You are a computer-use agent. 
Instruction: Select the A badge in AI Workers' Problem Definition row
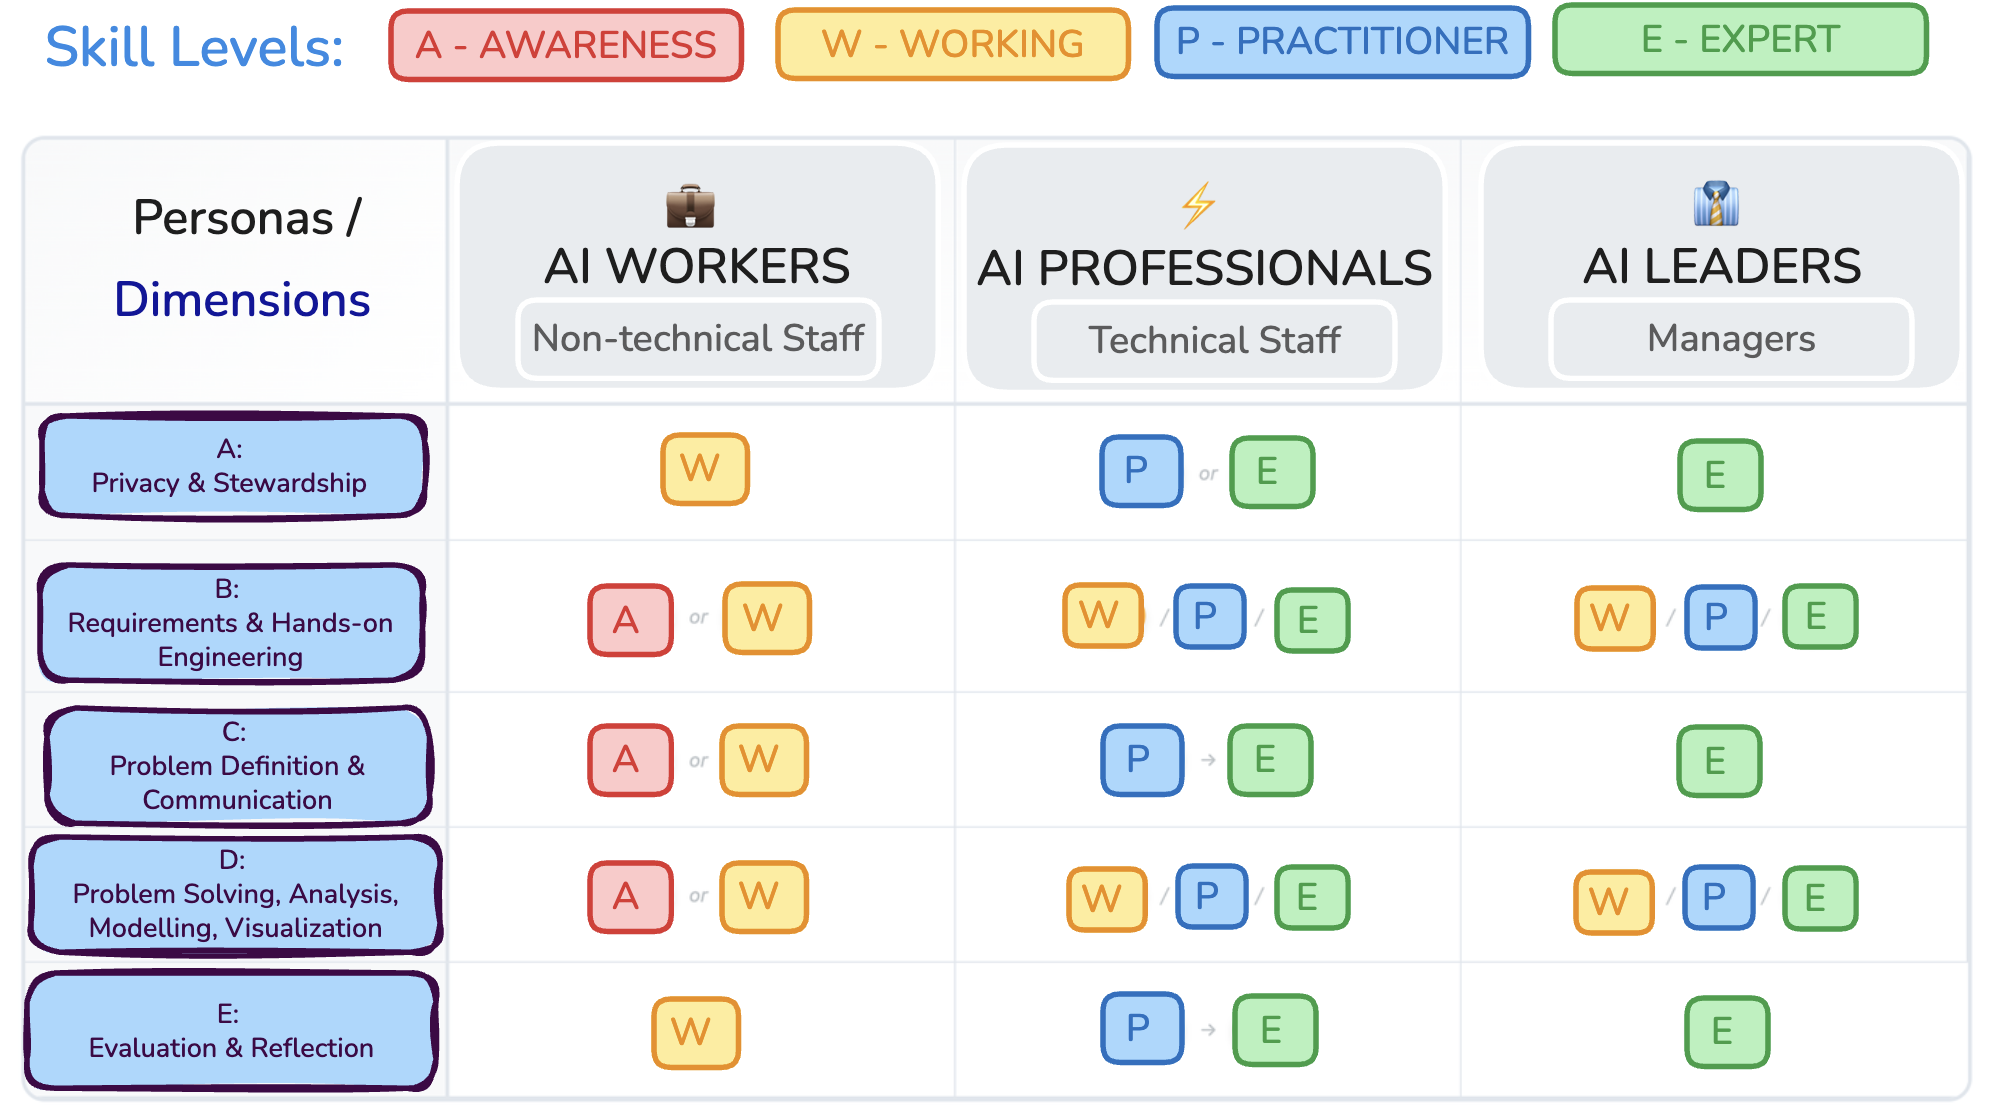click(x=630, y=760)
